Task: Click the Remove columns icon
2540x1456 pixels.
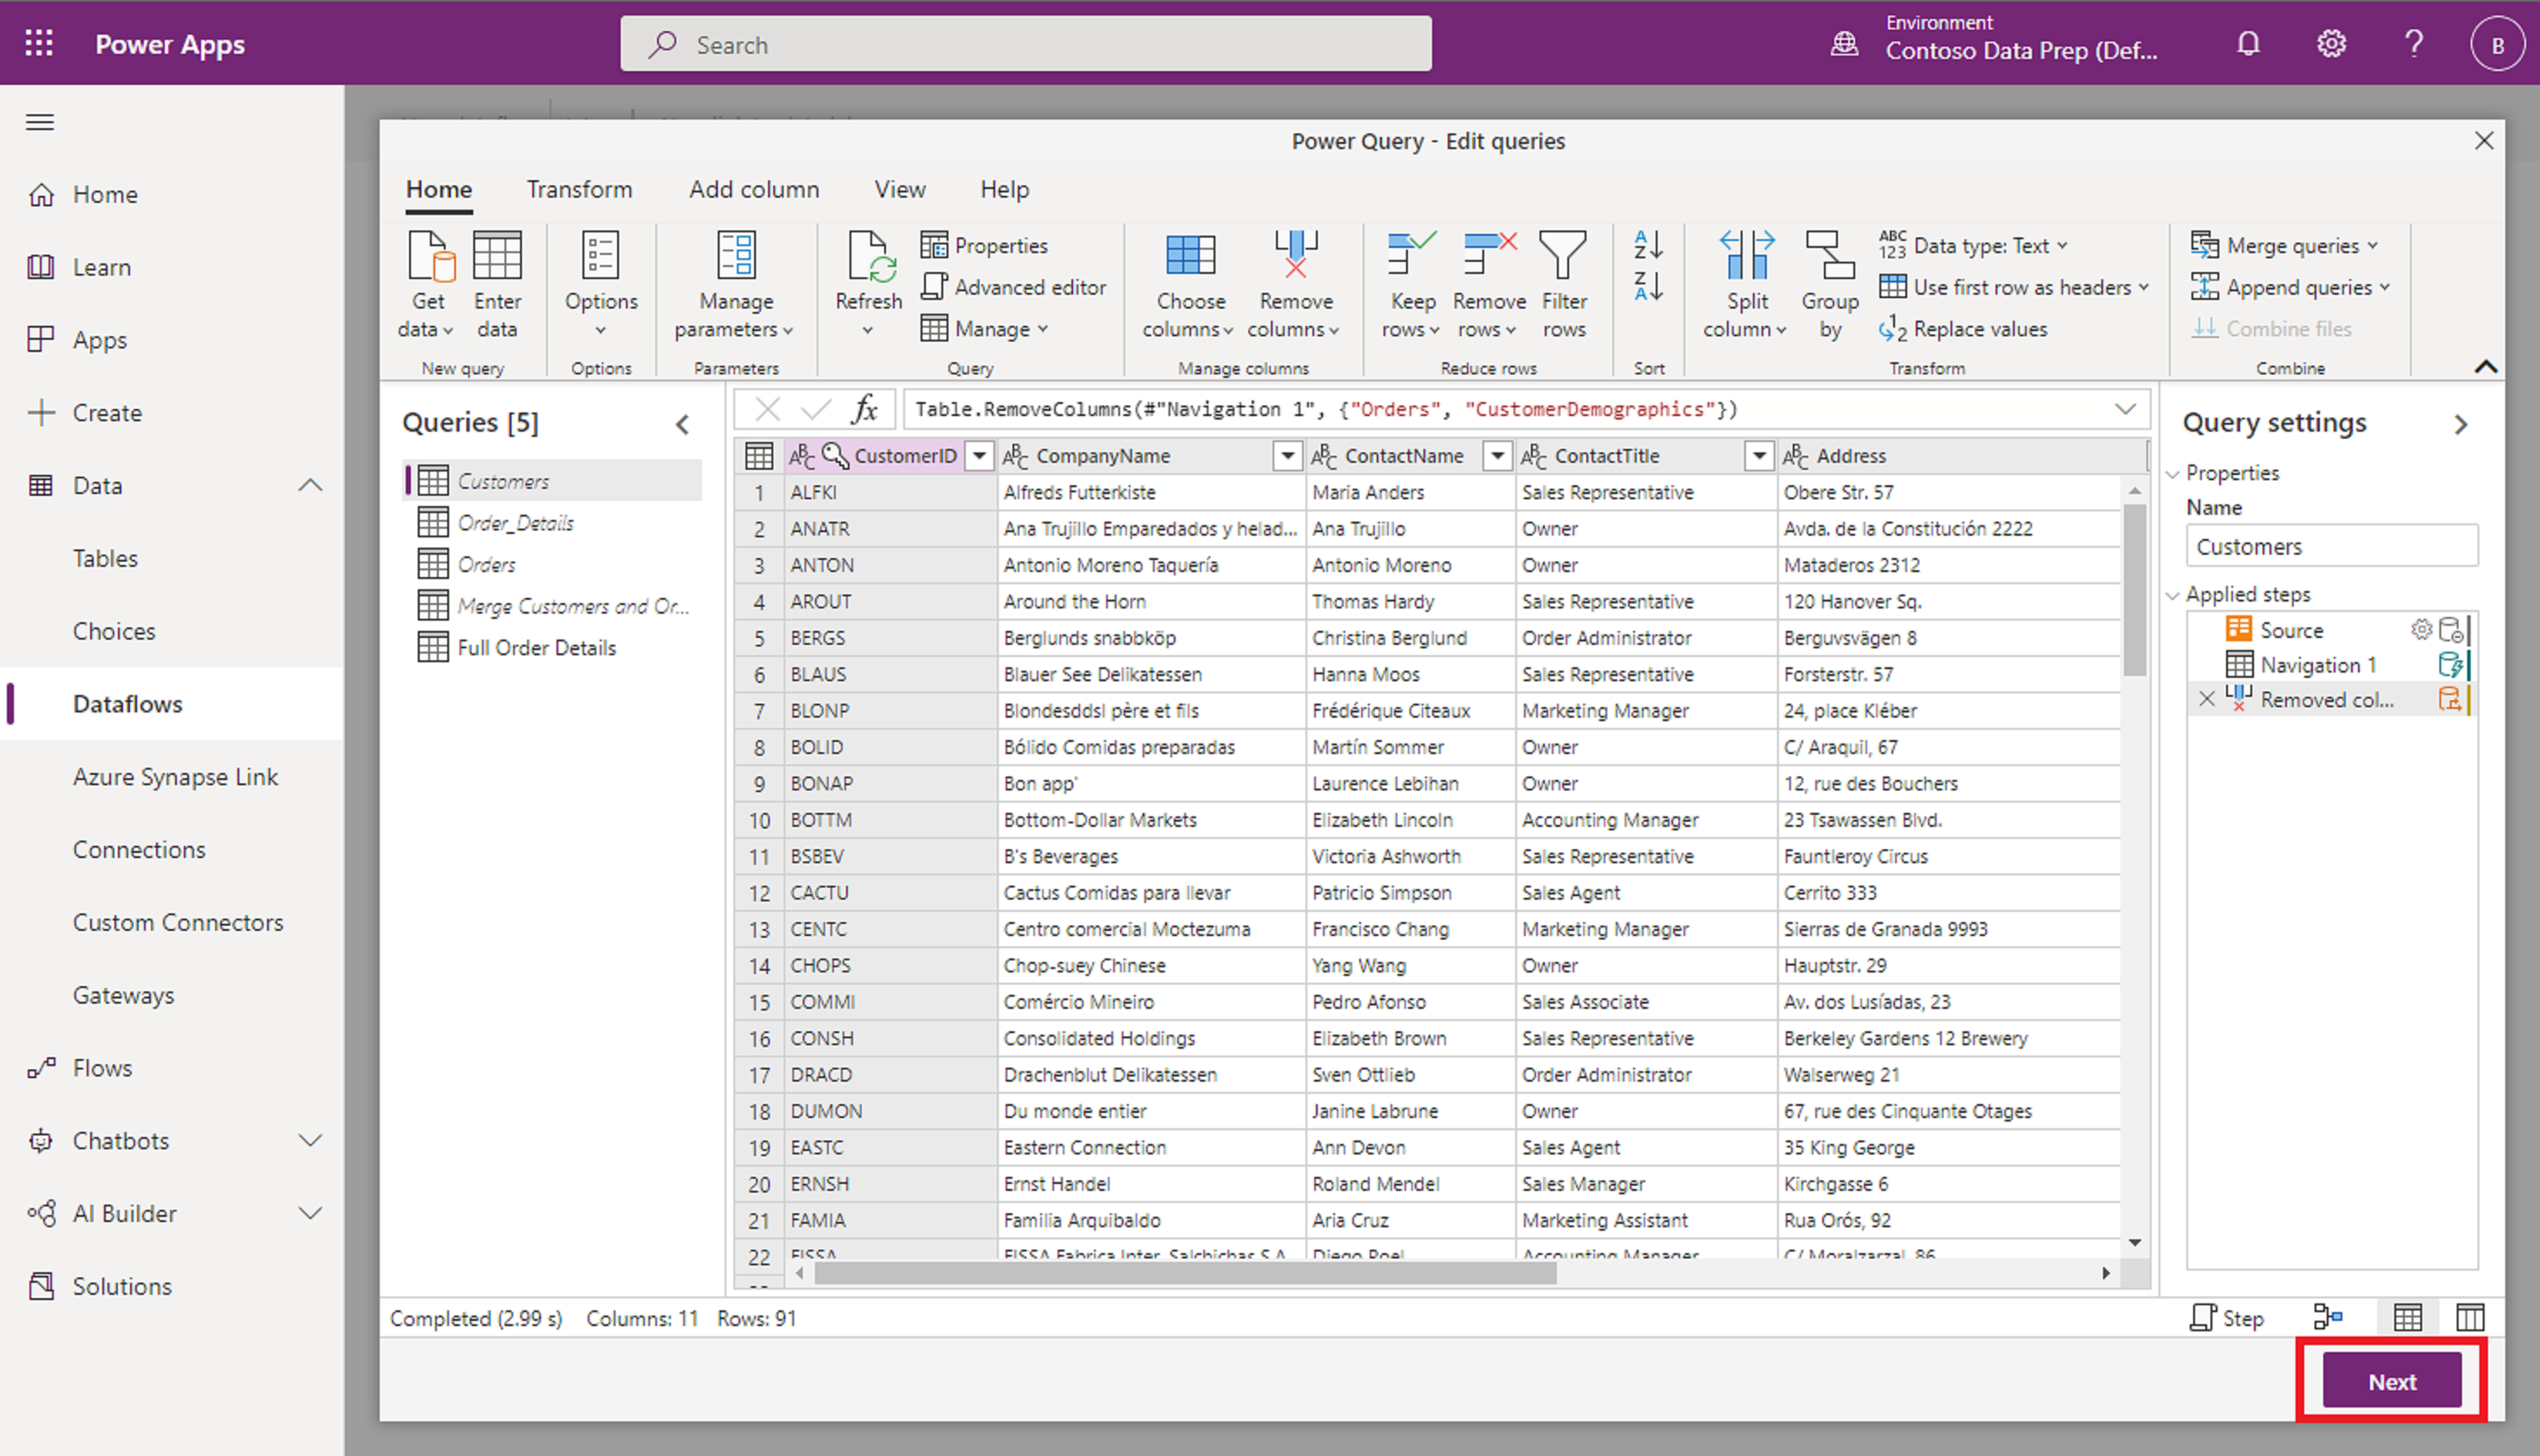Action: [1295, 256]
